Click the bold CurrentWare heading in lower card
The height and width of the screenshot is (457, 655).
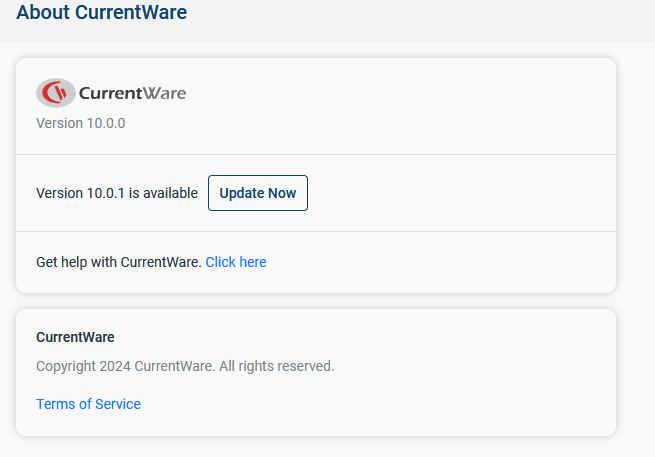(75, 337)
